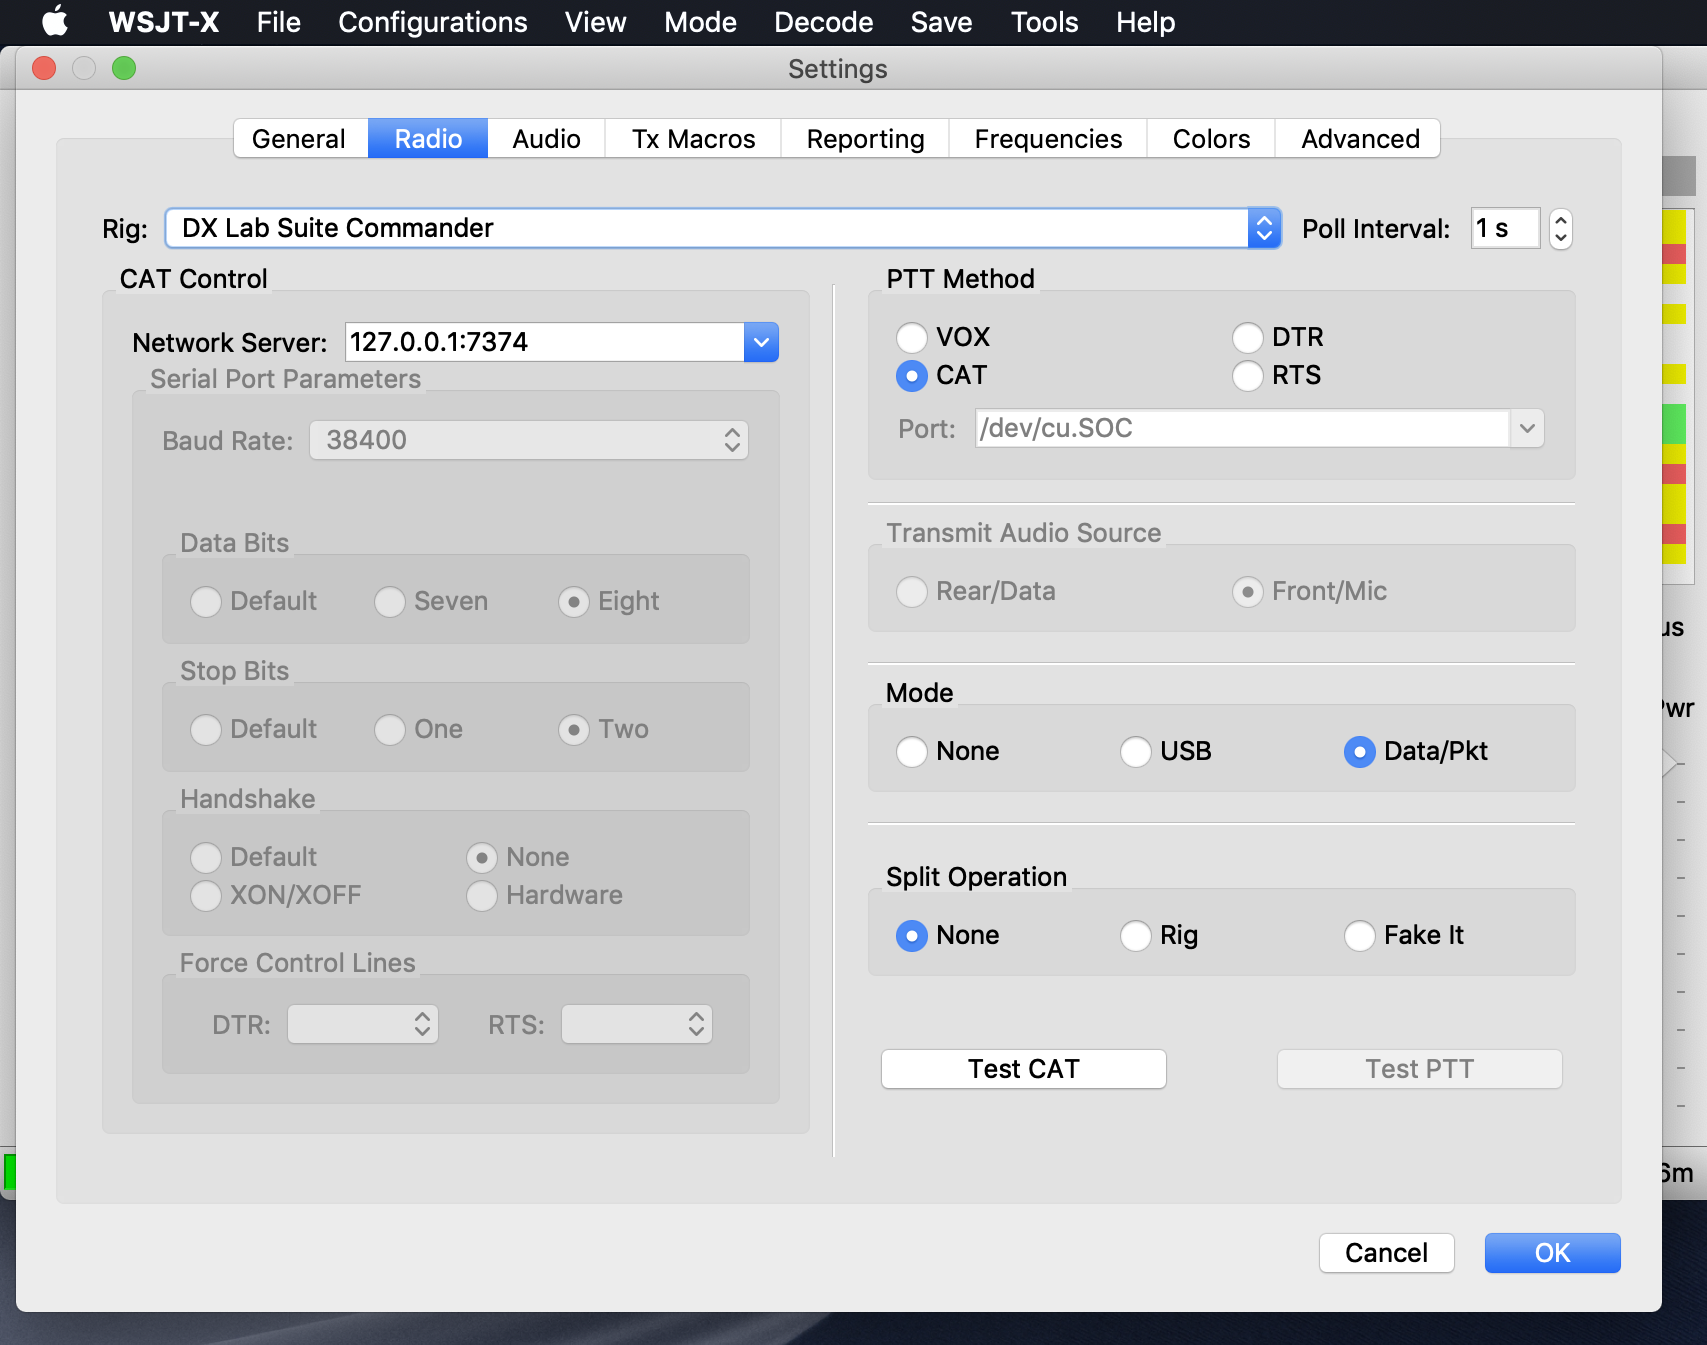Expand the PTT Port dropdown arrow
Screen dimensions: 1707x1345
(1527, 428)
